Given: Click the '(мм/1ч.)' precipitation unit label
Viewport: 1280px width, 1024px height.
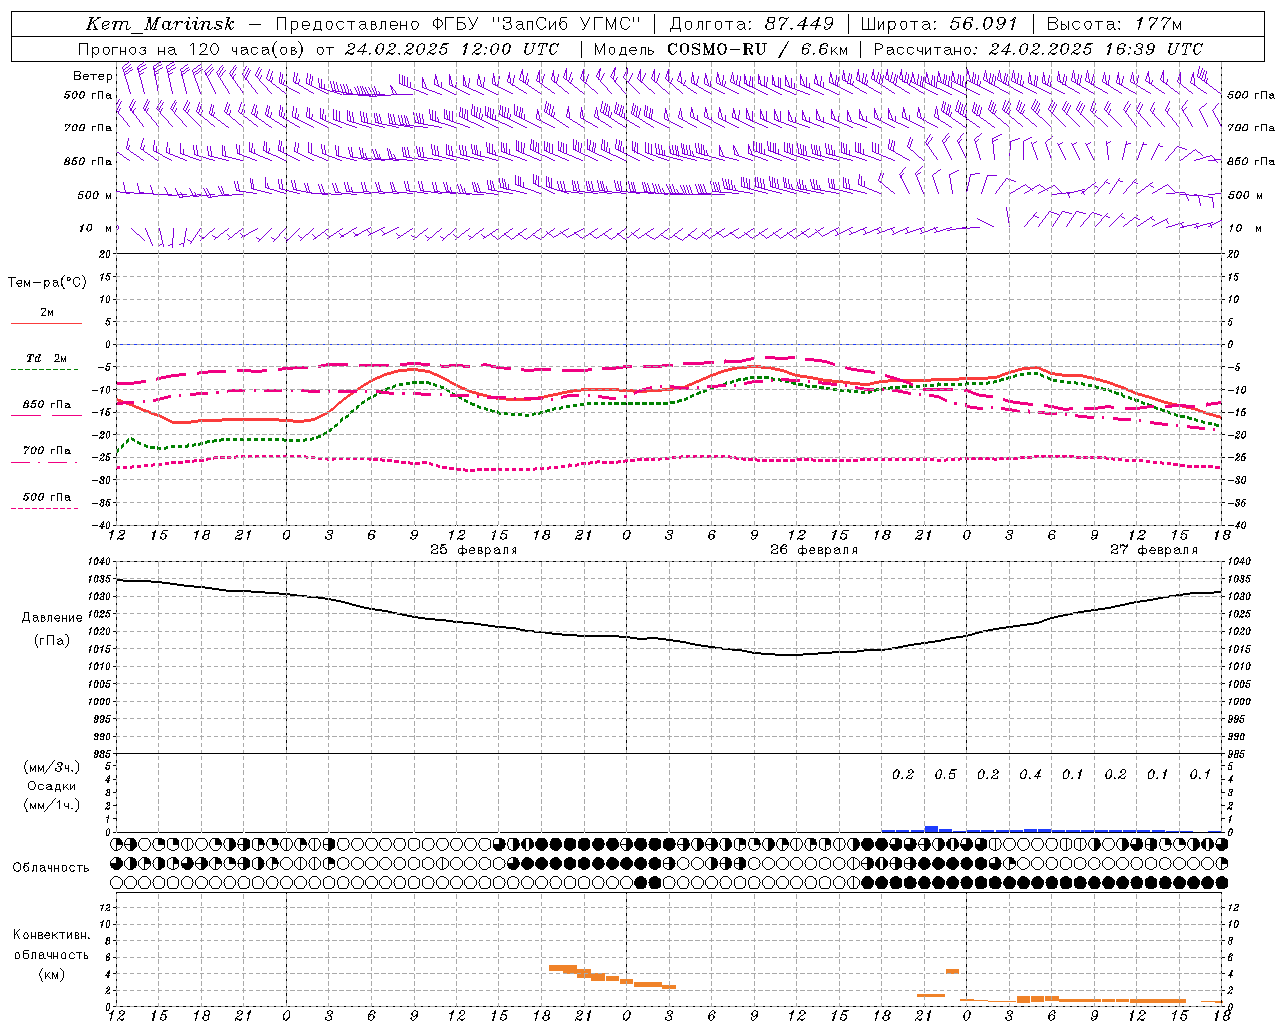Looking at the screenshot, I should point(51,805).
